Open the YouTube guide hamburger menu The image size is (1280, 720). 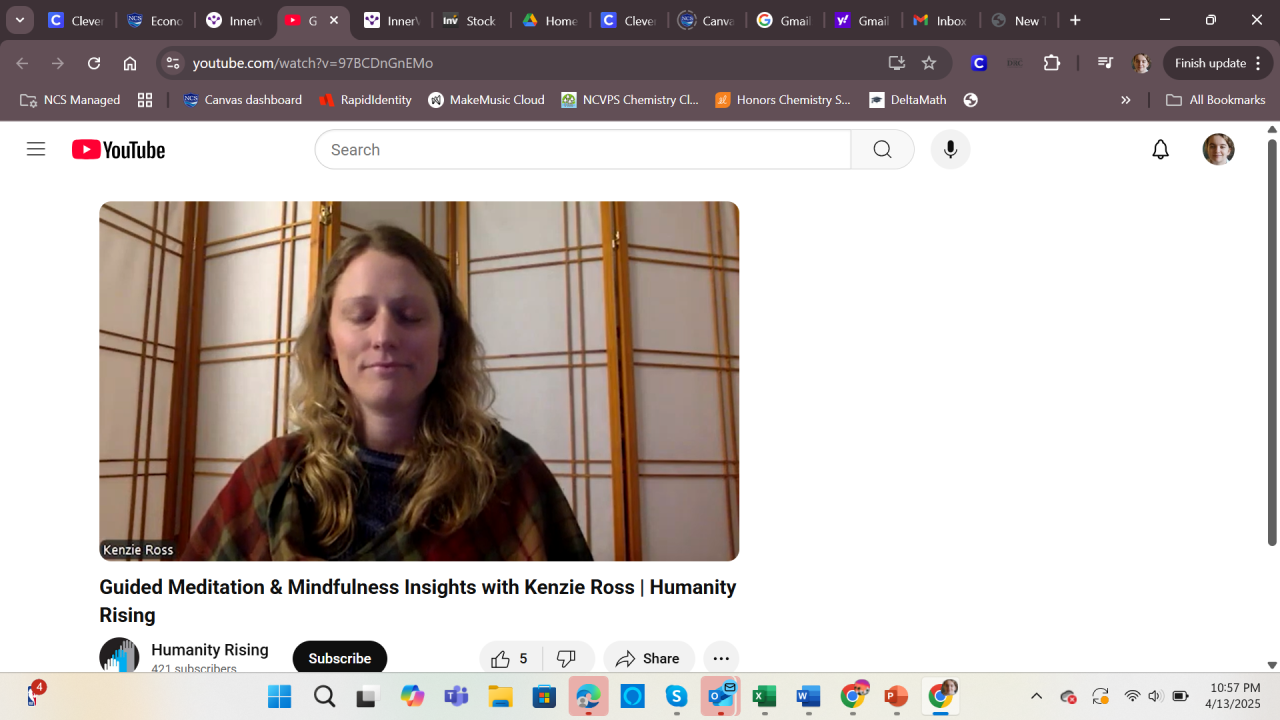point(36,150)
